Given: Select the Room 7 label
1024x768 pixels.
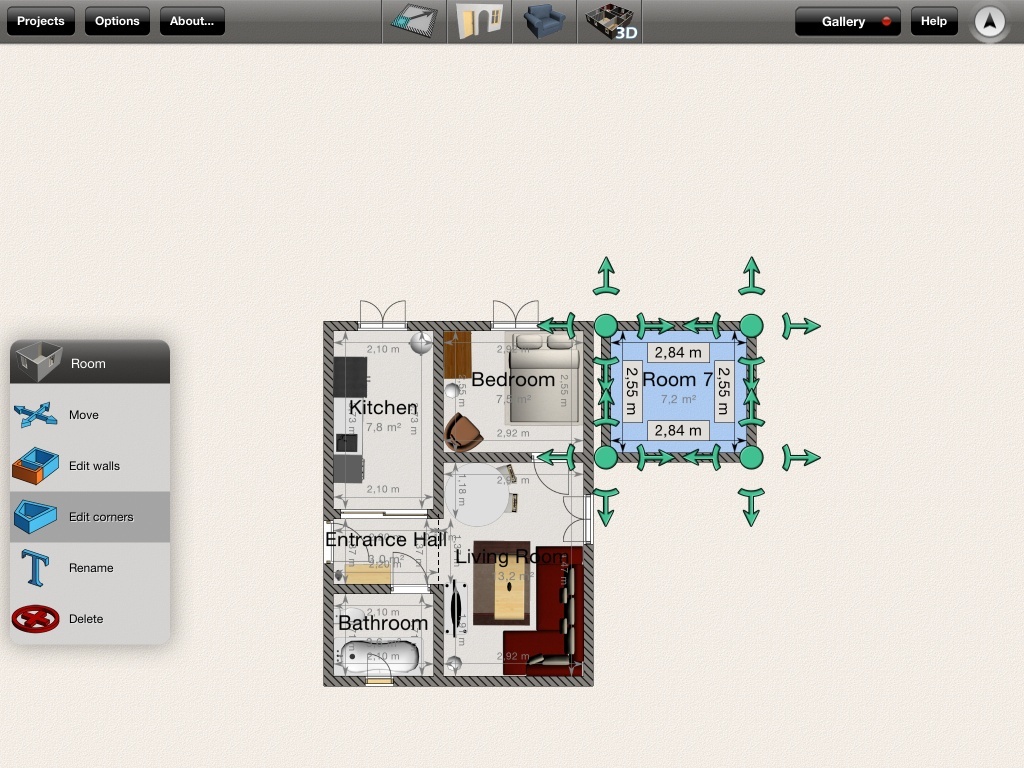Looking at the screenshot, I should pos(677,379).
